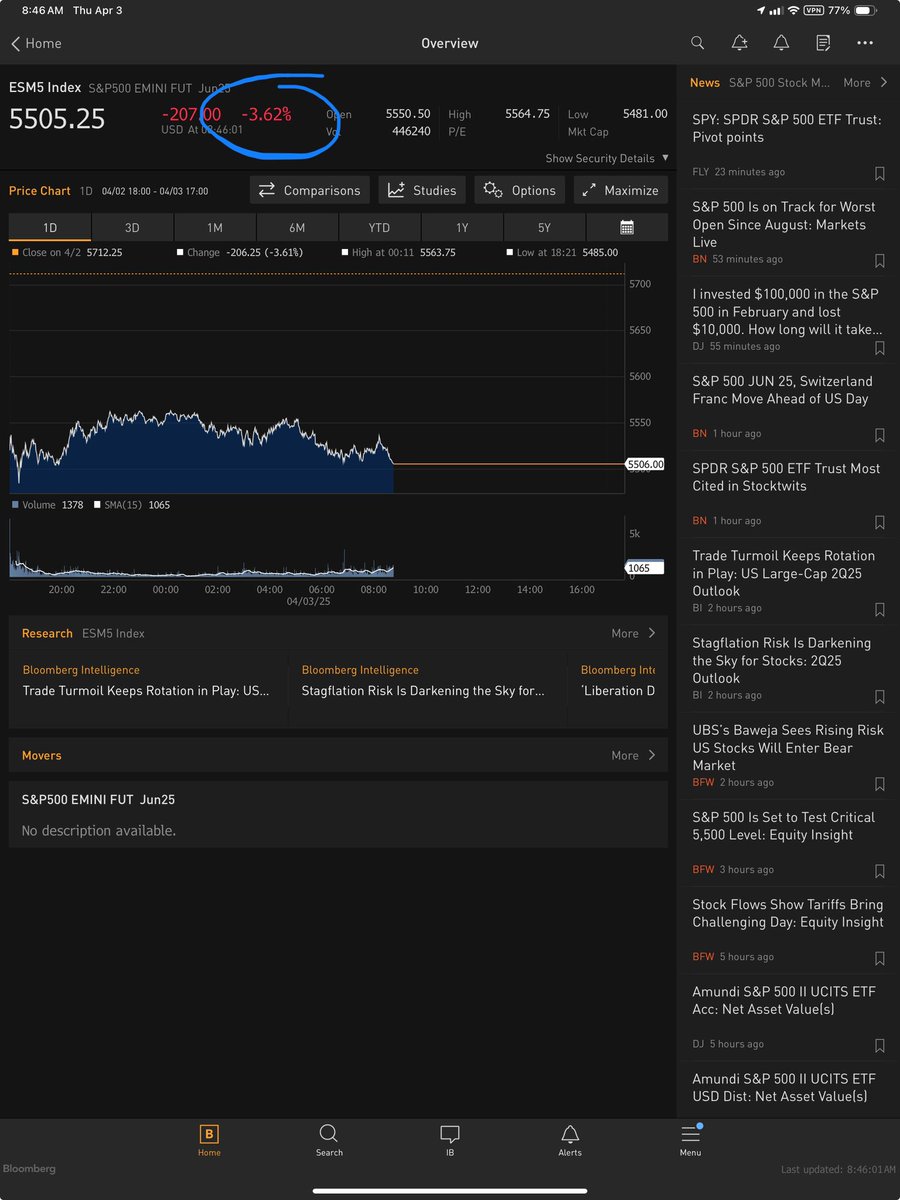Expand News panel via More

(866, 83)
